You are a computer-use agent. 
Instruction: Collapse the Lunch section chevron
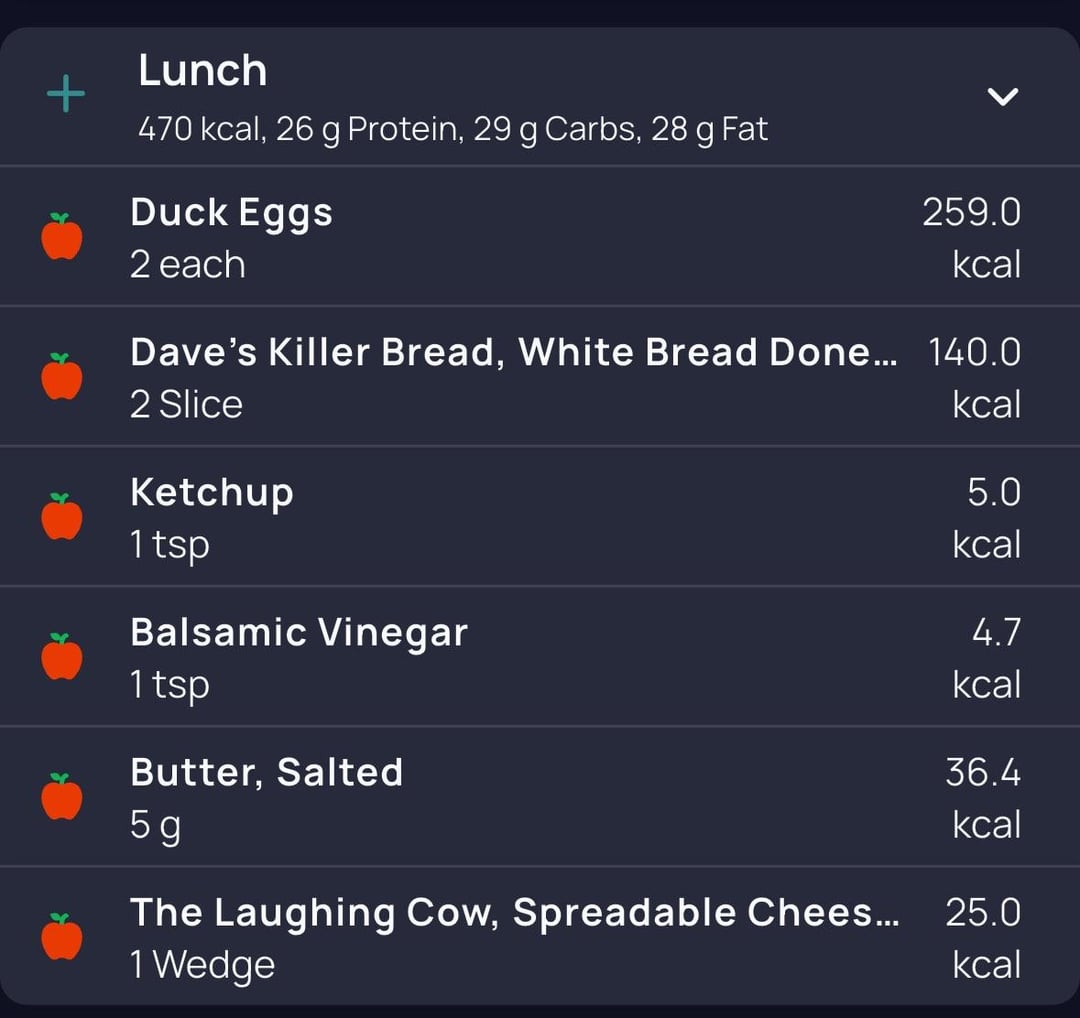coord(1002,96)
